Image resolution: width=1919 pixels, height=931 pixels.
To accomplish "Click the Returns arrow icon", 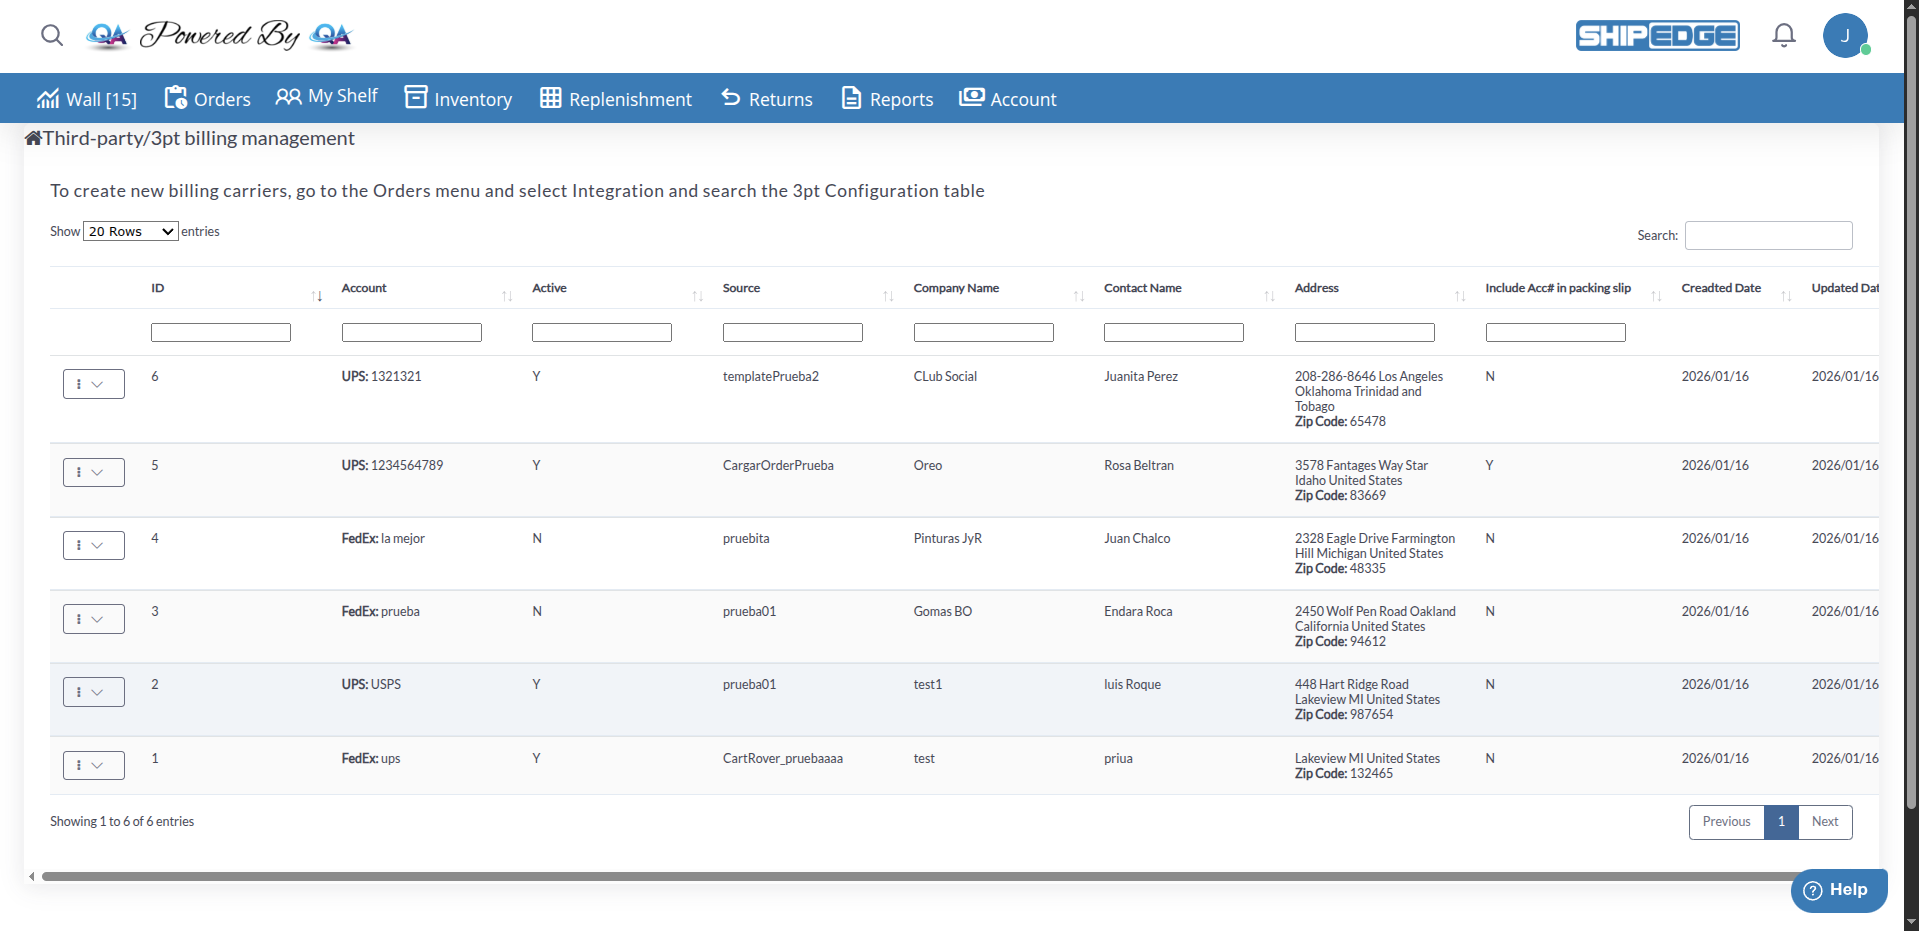I will [730, 97].
